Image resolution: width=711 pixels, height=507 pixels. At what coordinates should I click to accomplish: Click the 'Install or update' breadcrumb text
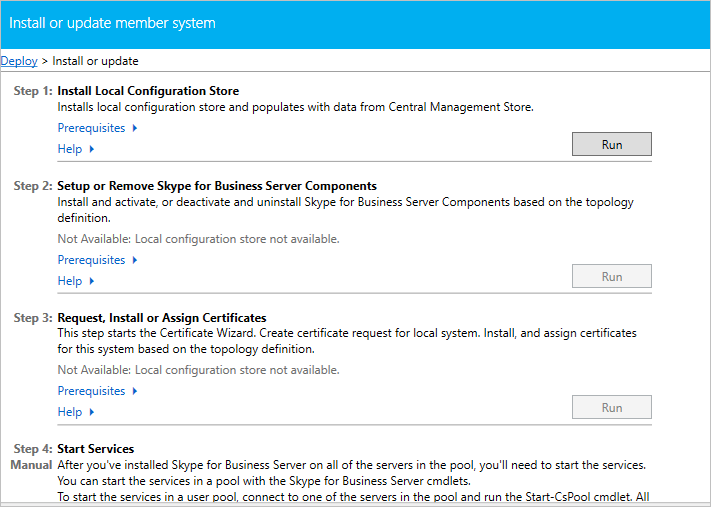(x=95, y=61)
